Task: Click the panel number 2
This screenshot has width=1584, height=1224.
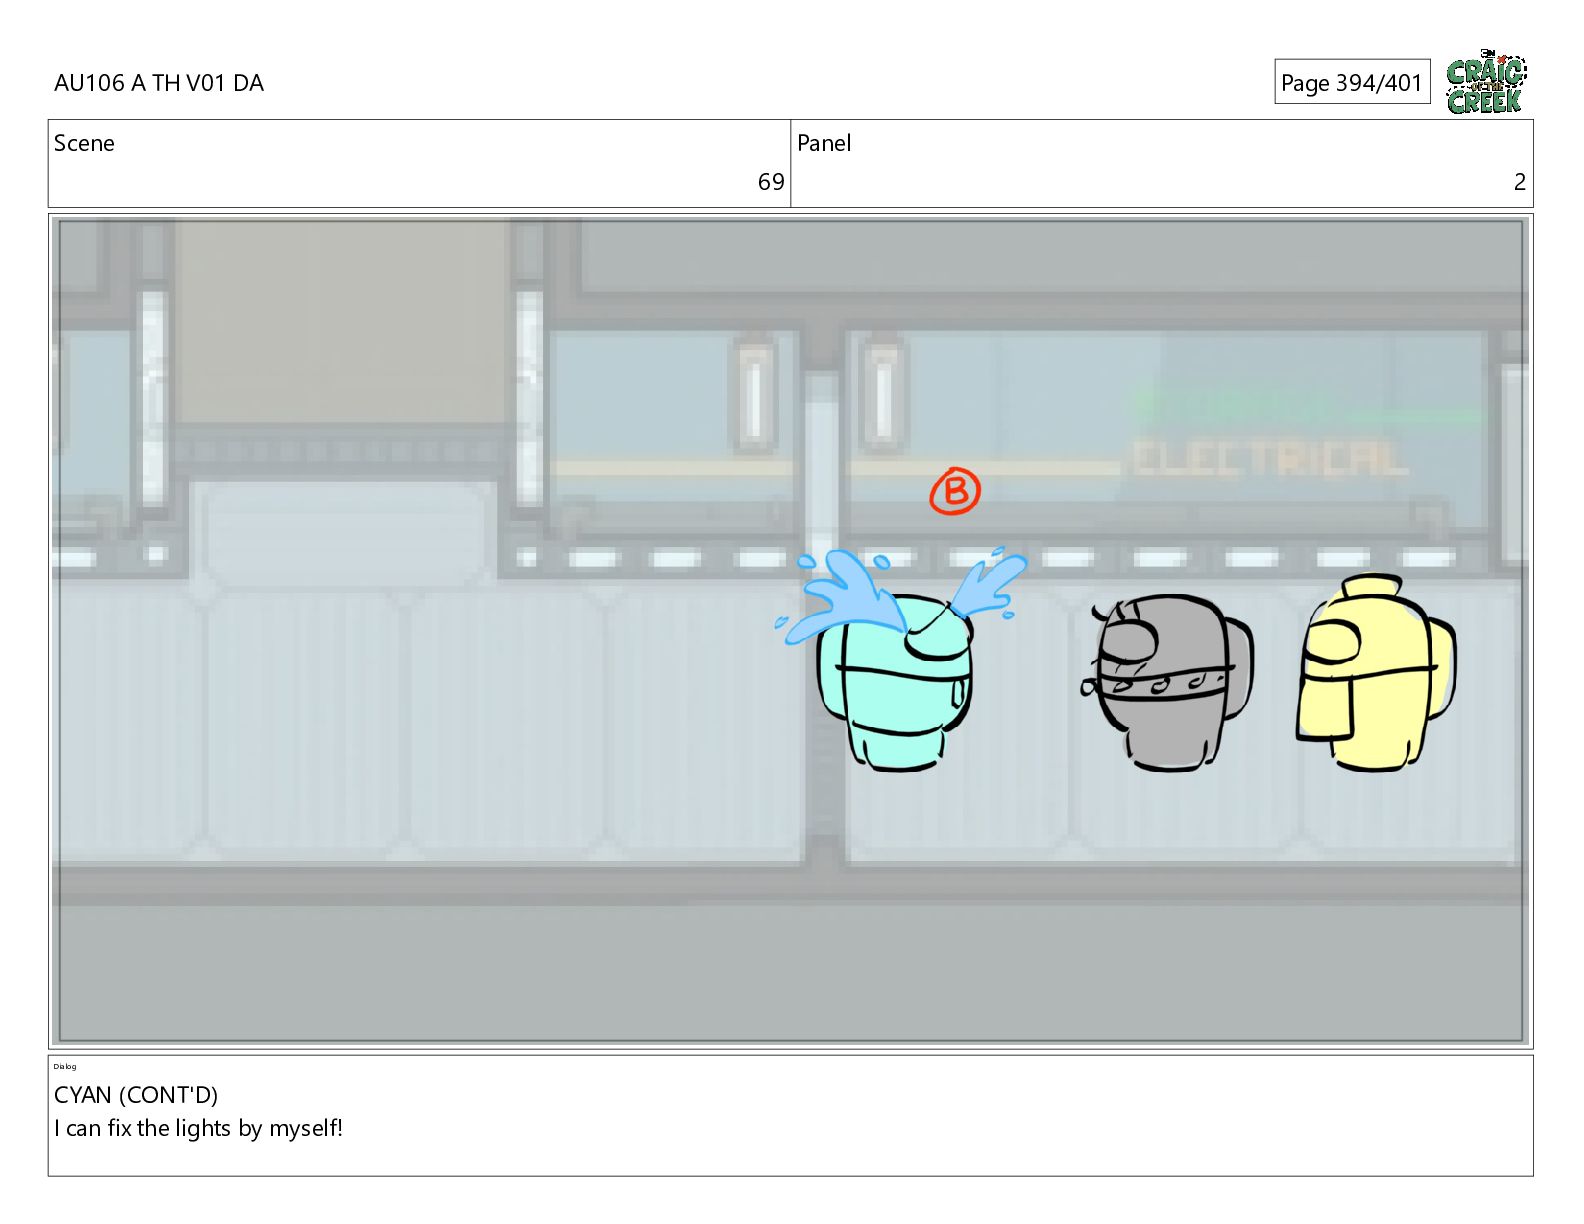Action: tap(1519, 182)
